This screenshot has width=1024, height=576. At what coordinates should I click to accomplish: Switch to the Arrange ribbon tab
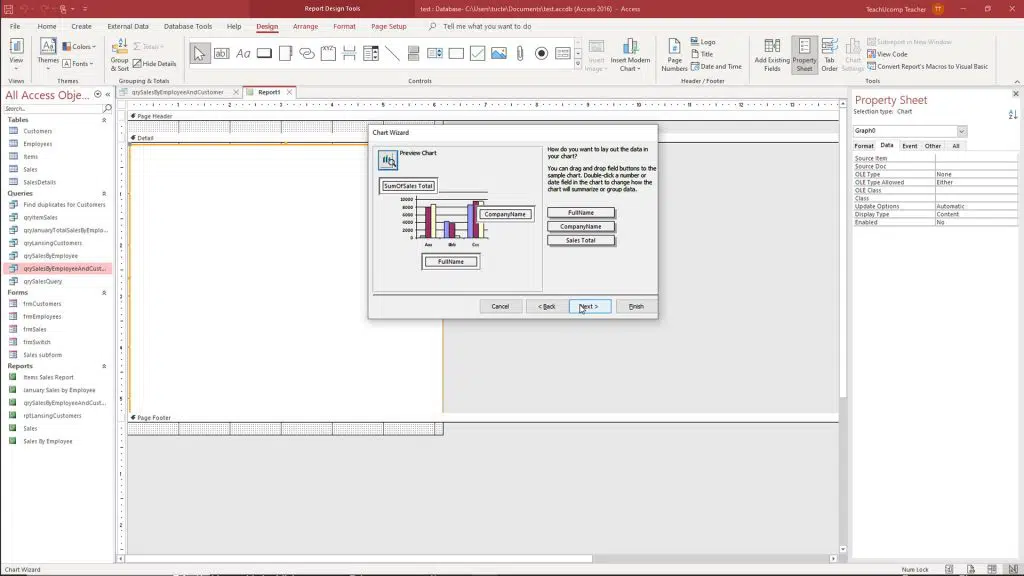point(306,26)
